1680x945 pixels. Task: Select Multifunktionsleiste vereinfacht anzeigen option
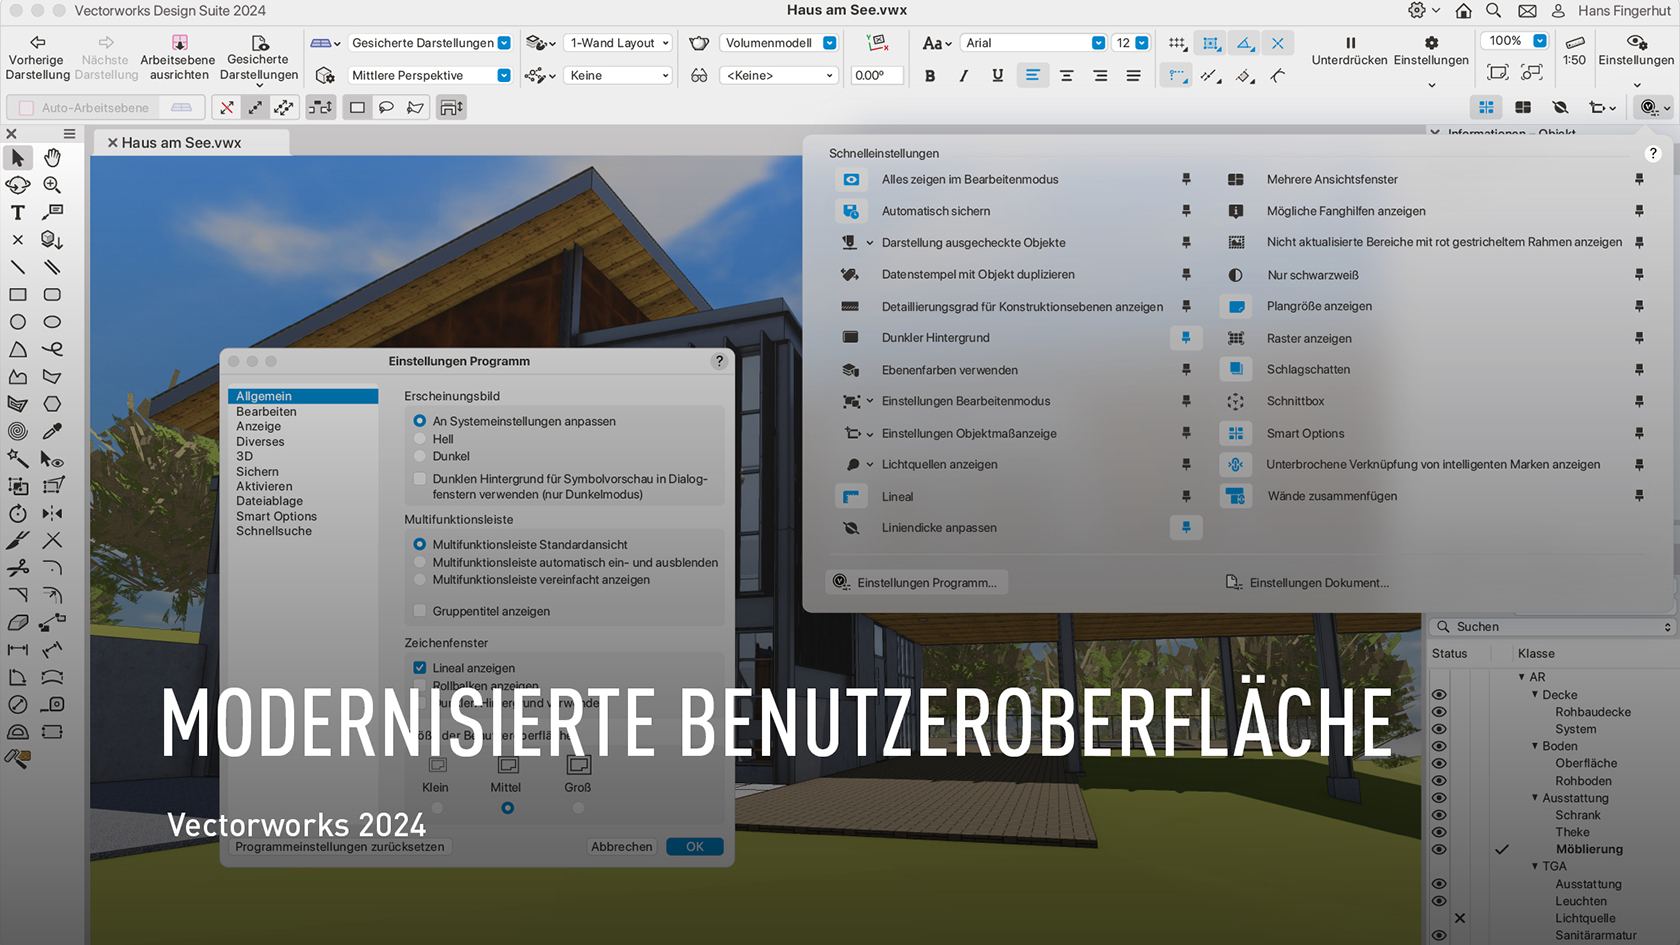pos(420,580)
